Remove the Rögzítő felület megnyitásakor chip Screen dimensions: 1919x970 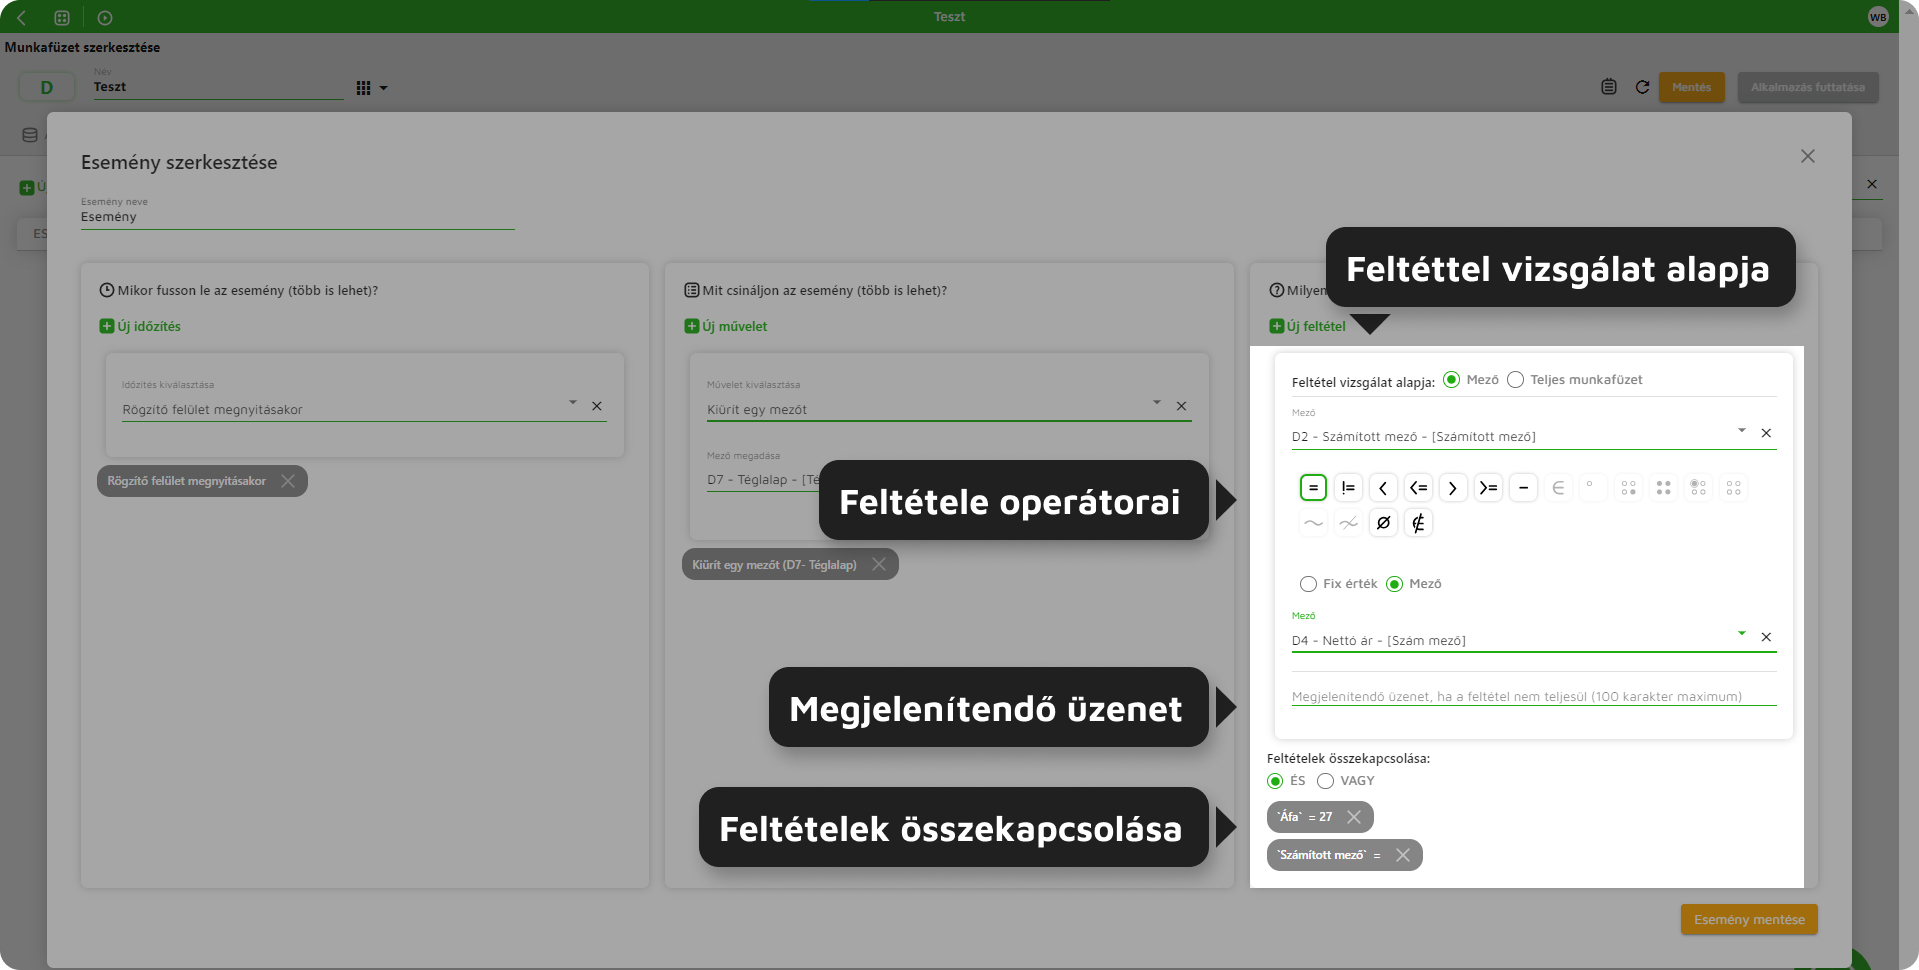[x=288, y=481]
